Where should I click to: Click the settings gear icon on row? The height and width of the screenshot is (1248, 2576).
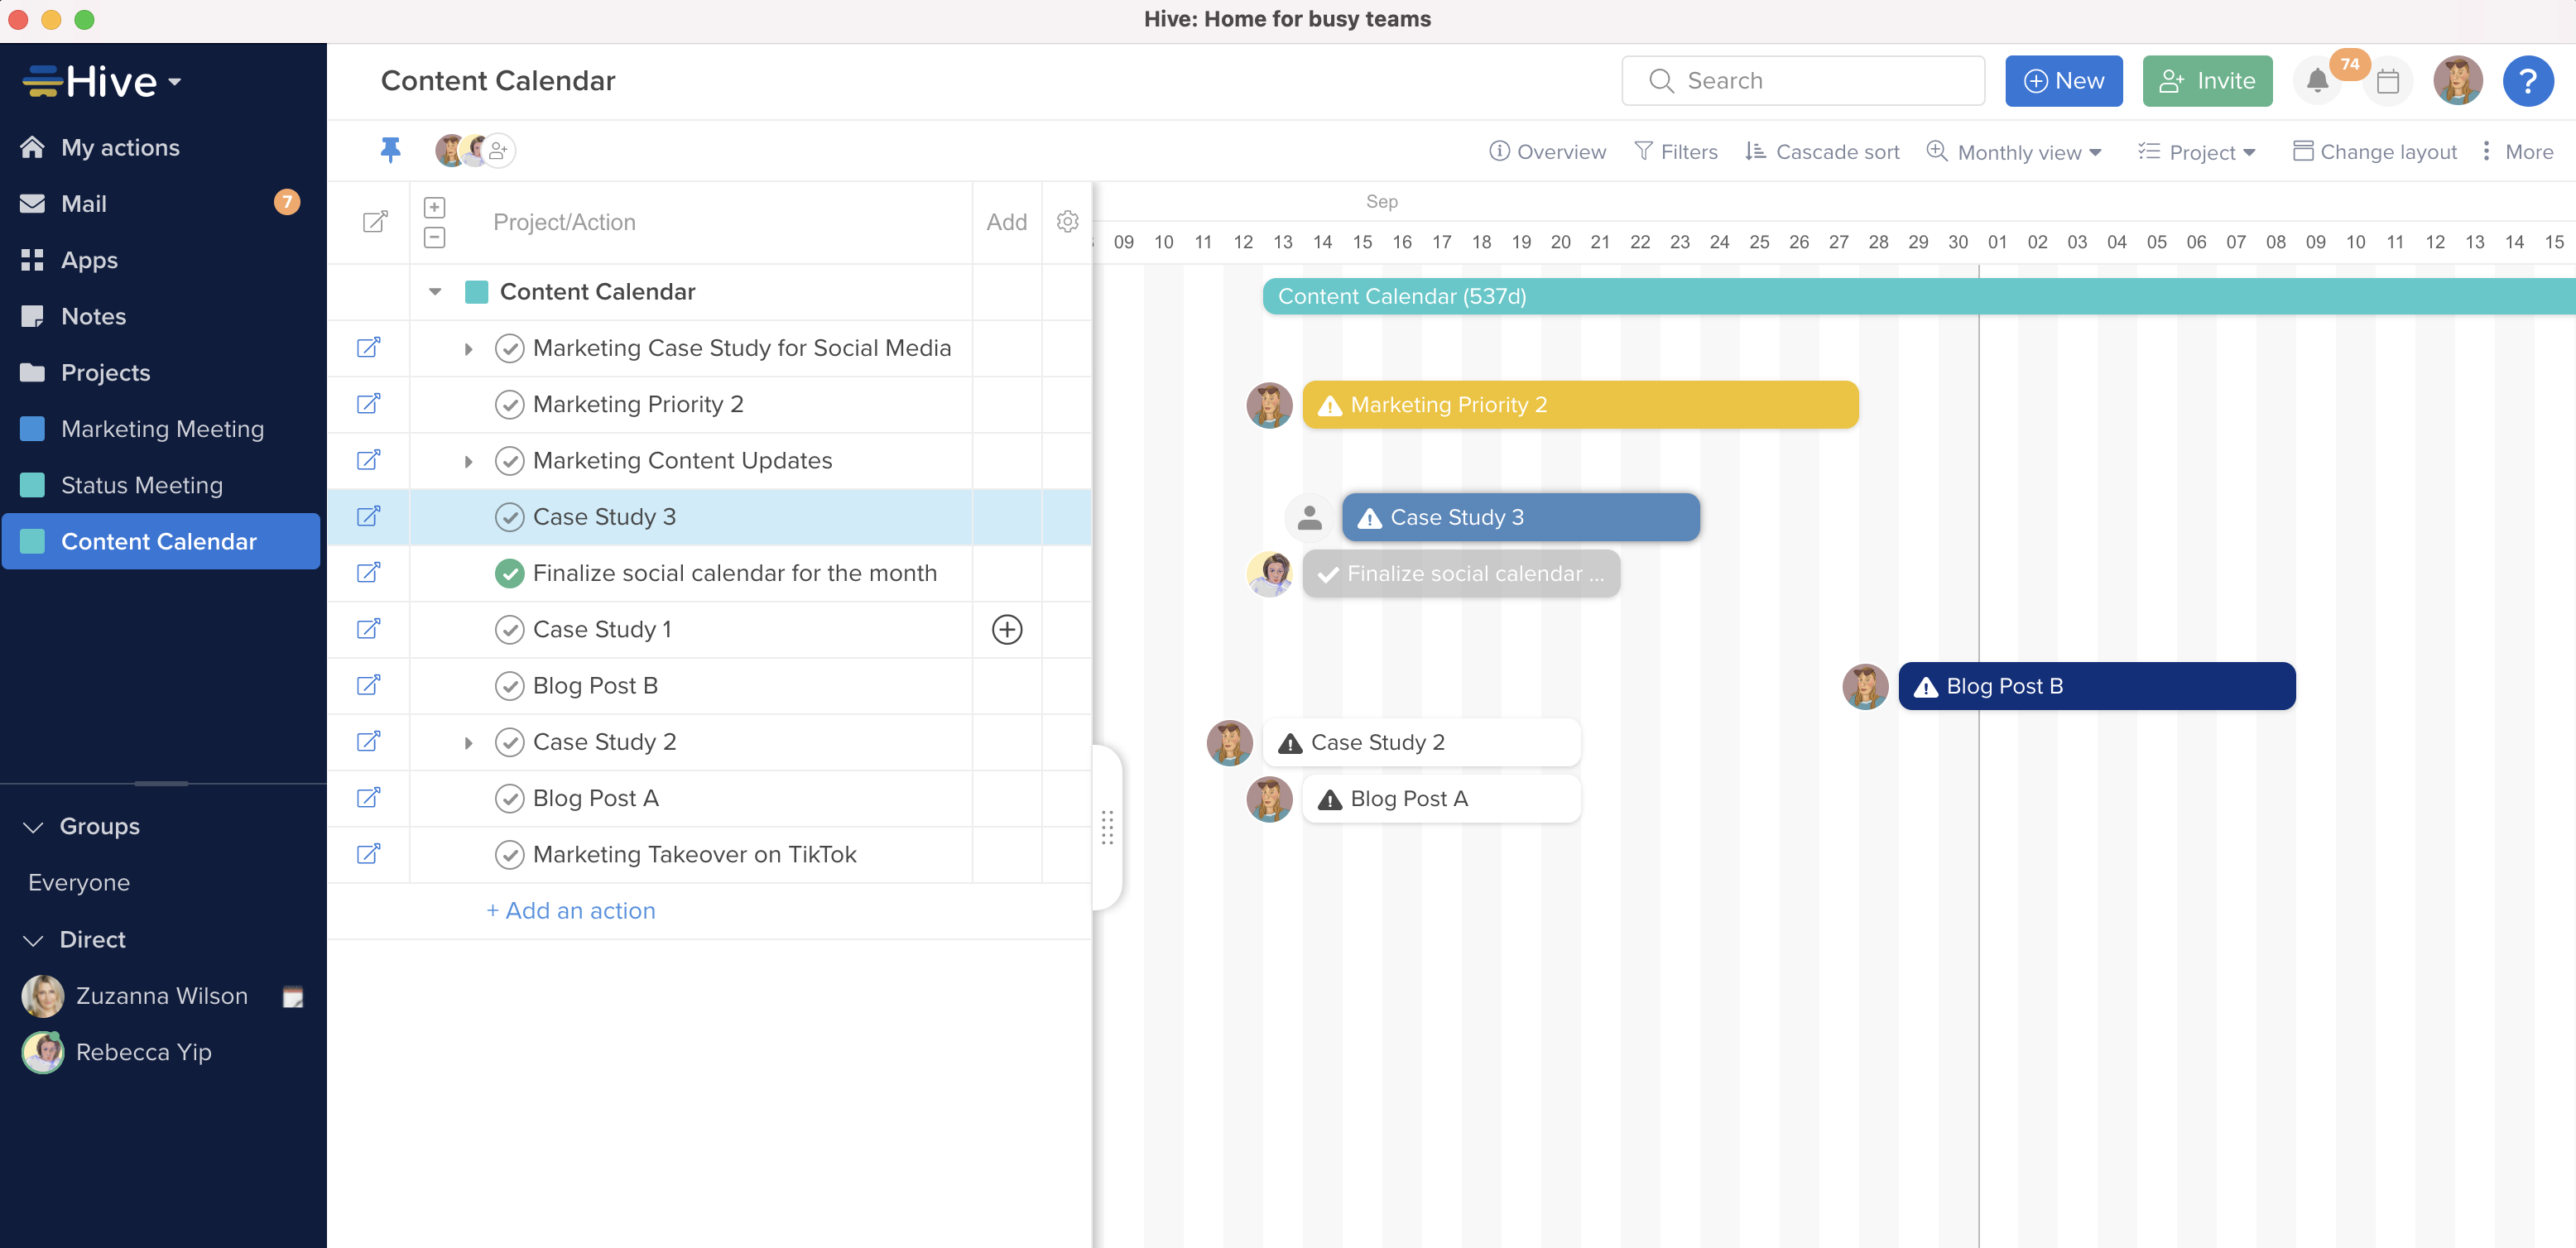(x=1068, y=222)
